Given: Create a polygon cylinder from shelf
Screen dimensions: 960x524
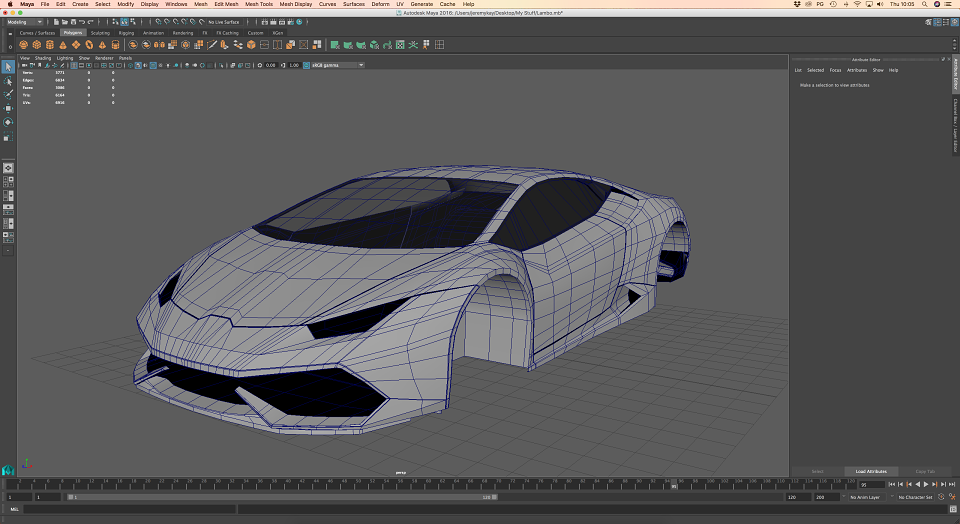Looking at the screenshot, I should 50,45.
